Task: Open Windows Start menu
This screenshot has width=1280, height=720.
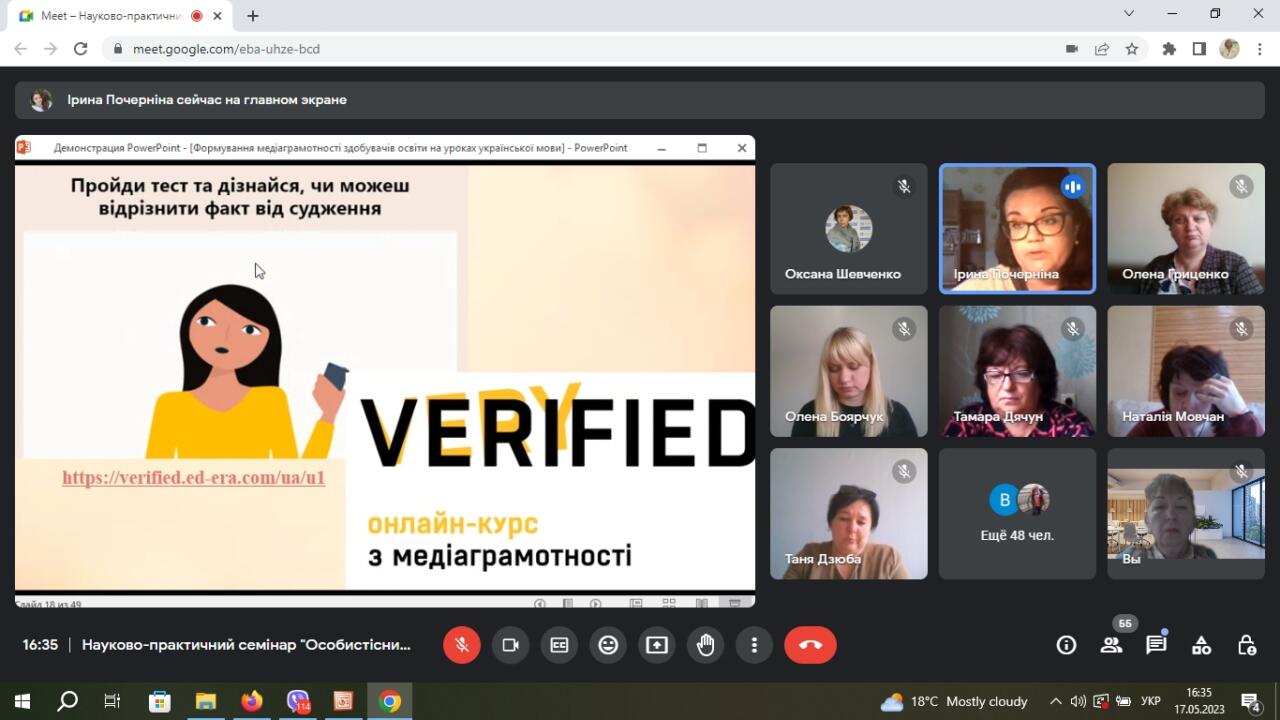Action: pos(22,701)
